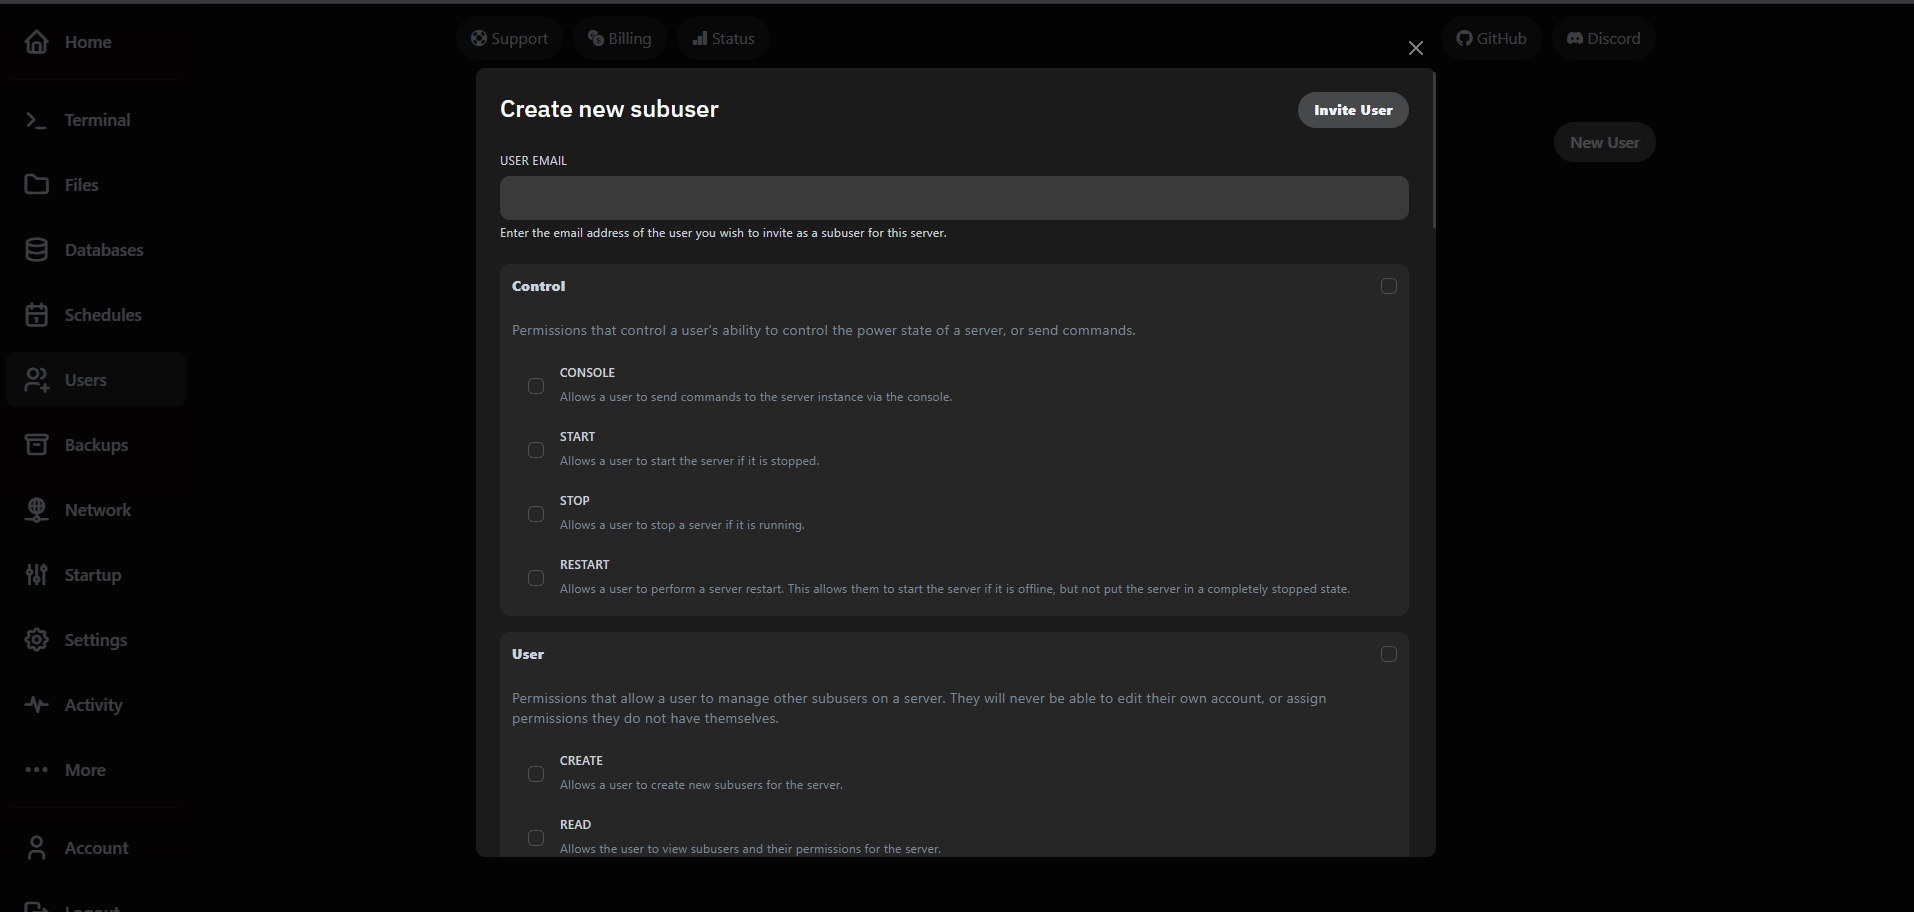Open the Schedules panel
This screenshot has width=1914, height=912.
tap(102, 314)
